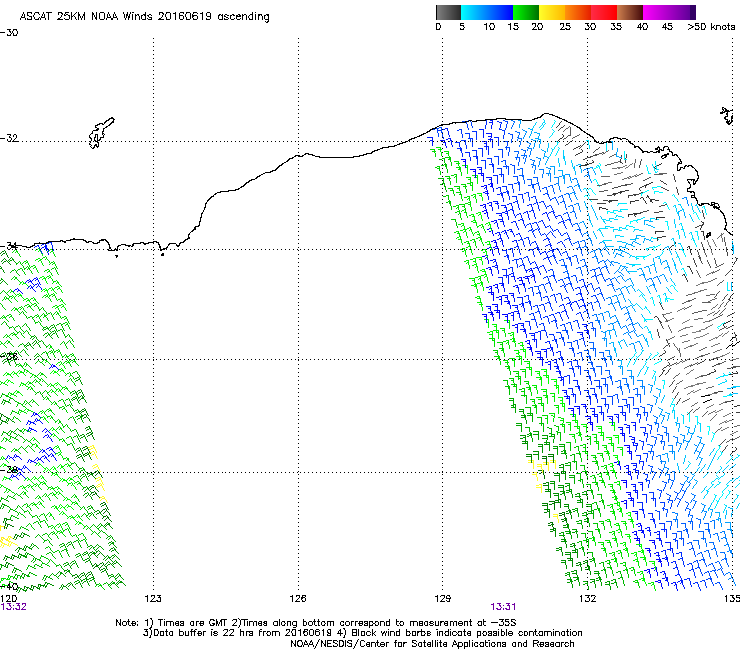Click the '129' longitude label
The width and height of the screenshot is (740, 650).
442,599
